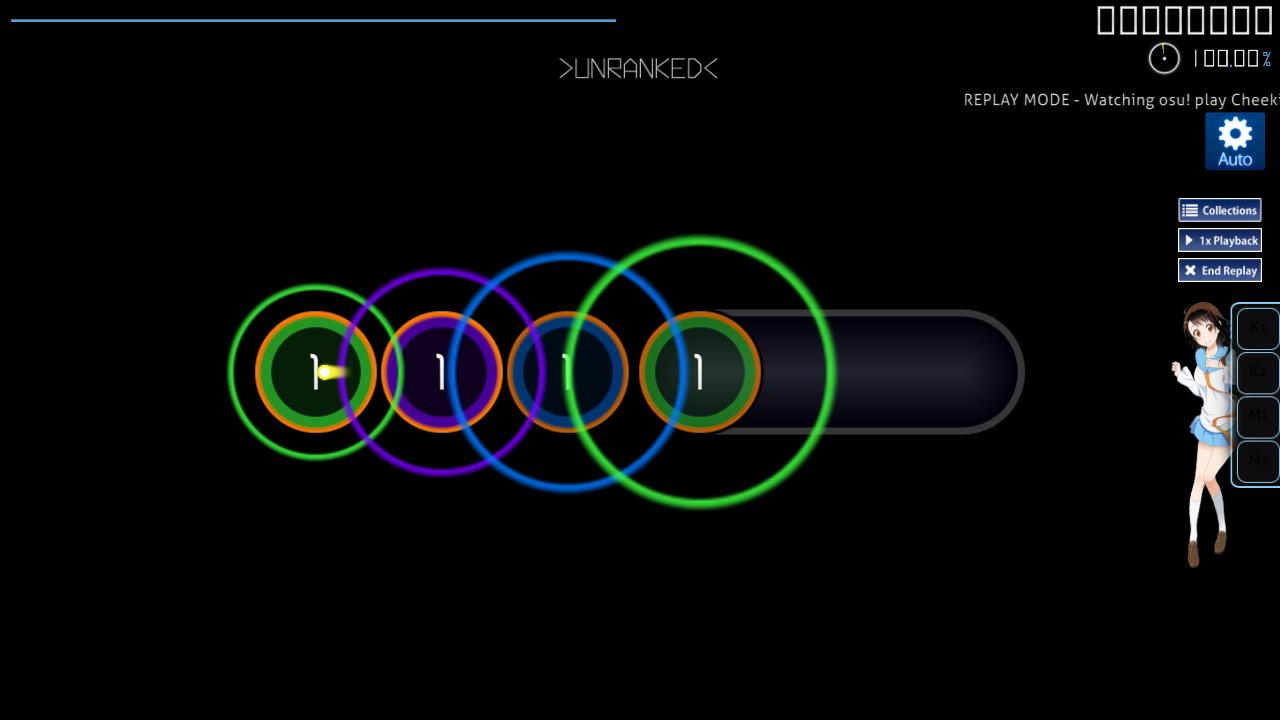Change the 1x Playback speed

pyautogui.click(x=1219, y=240)
